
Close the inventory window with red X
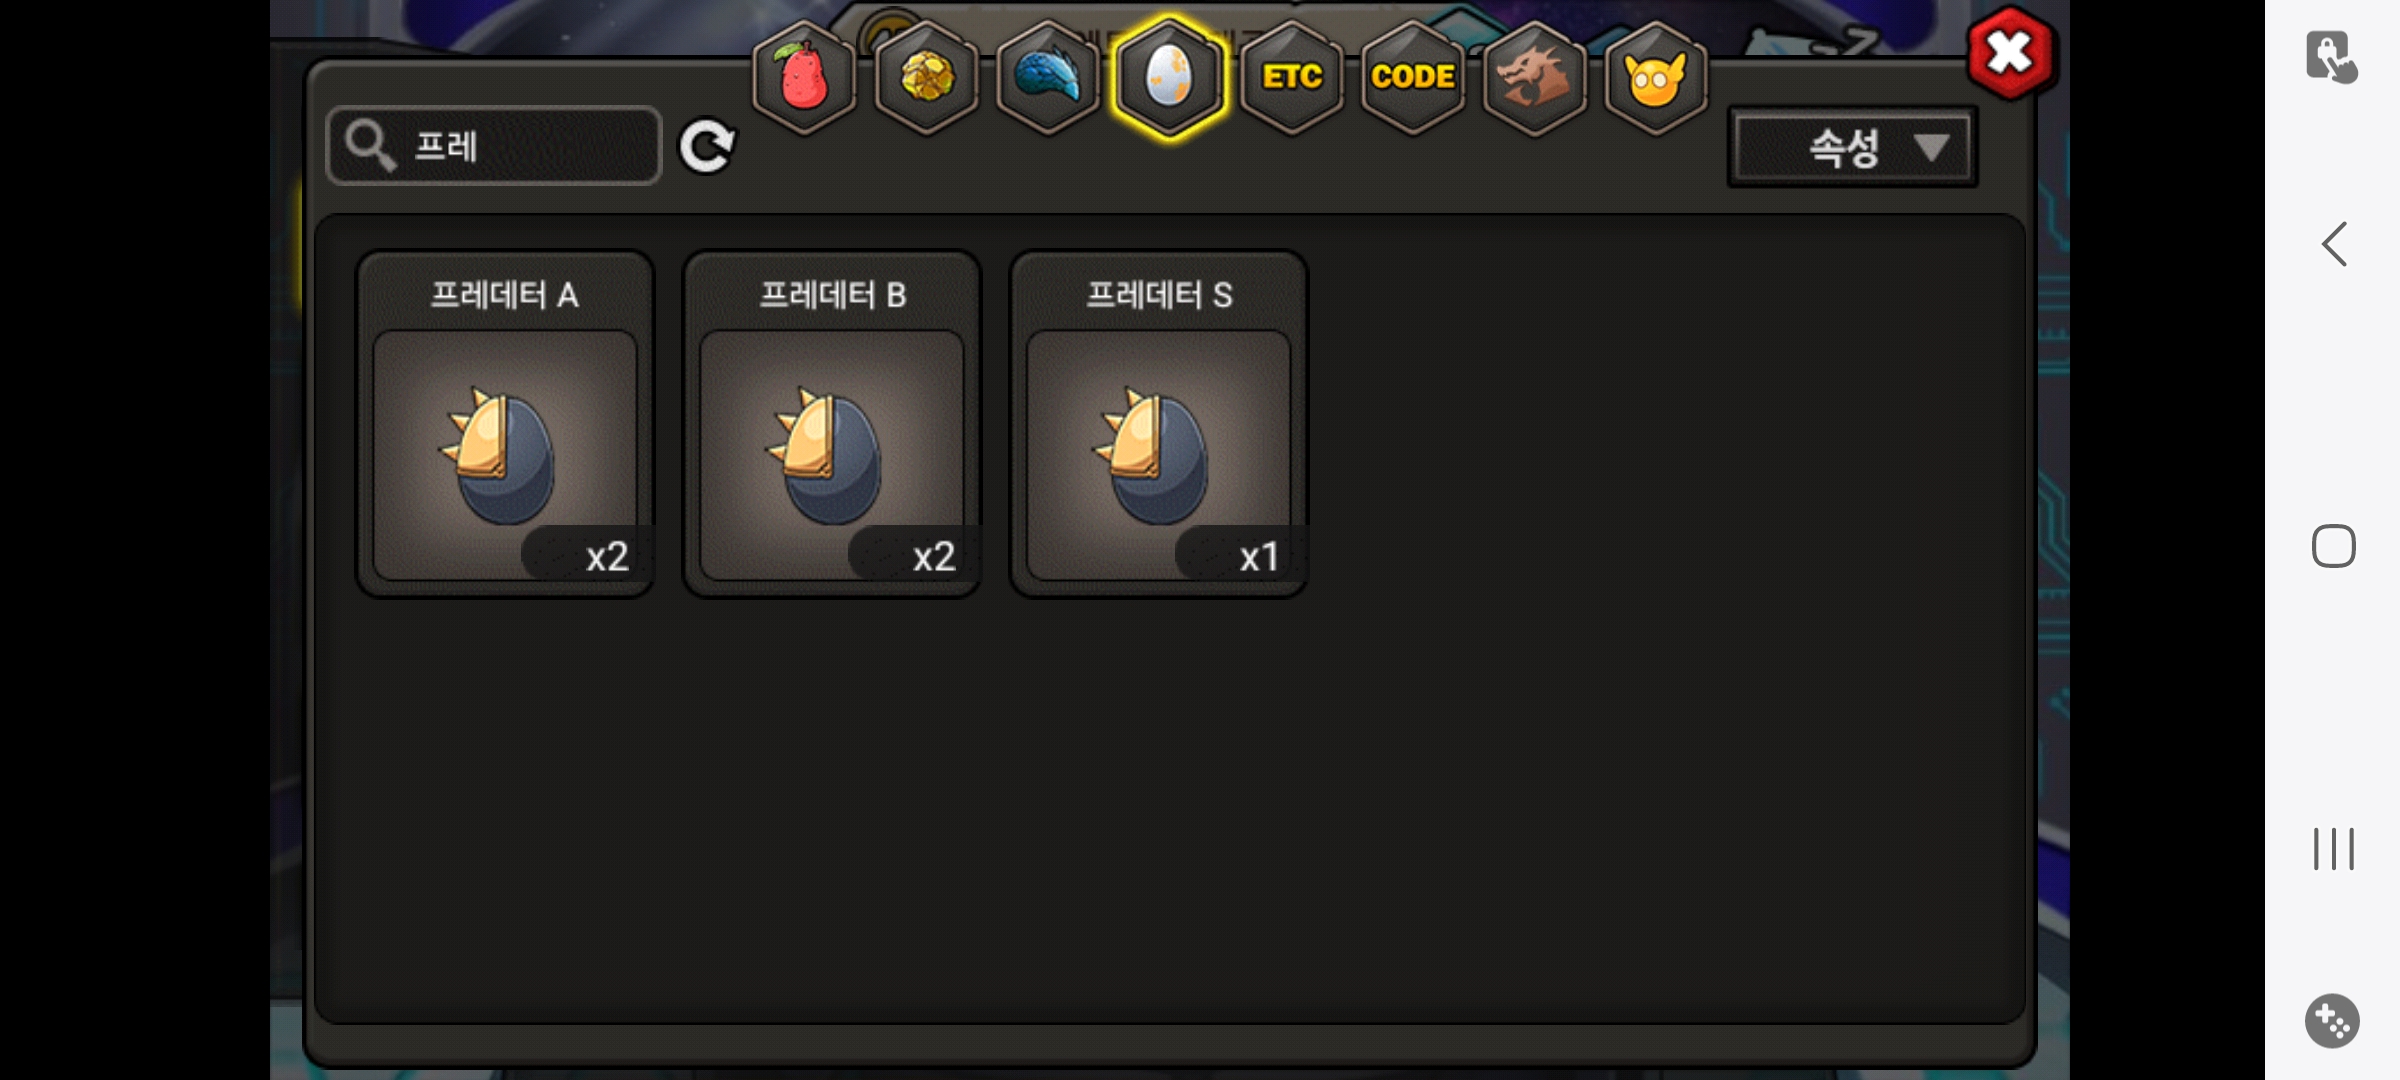pyautogui.click(x=2010, y=54)
